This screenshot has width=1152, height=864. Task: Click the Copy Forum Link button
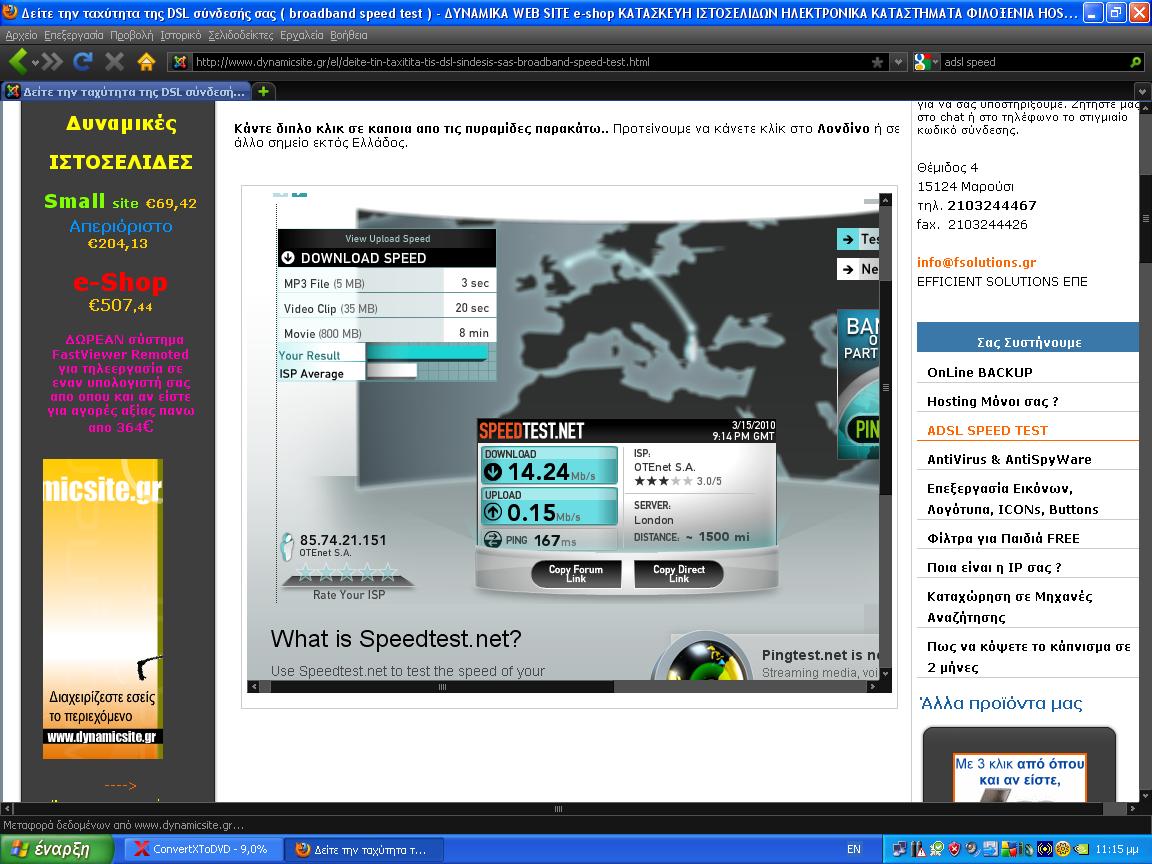coord(576,574)
